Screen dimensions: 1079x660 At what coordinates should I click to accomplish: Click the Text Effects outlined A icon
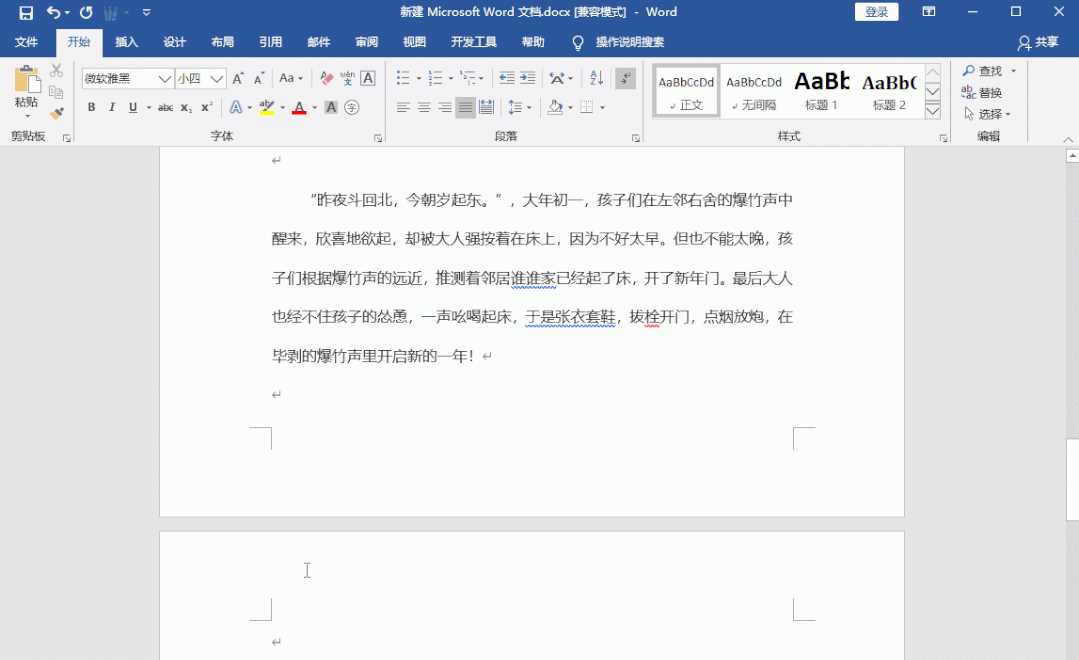point(235,107)
